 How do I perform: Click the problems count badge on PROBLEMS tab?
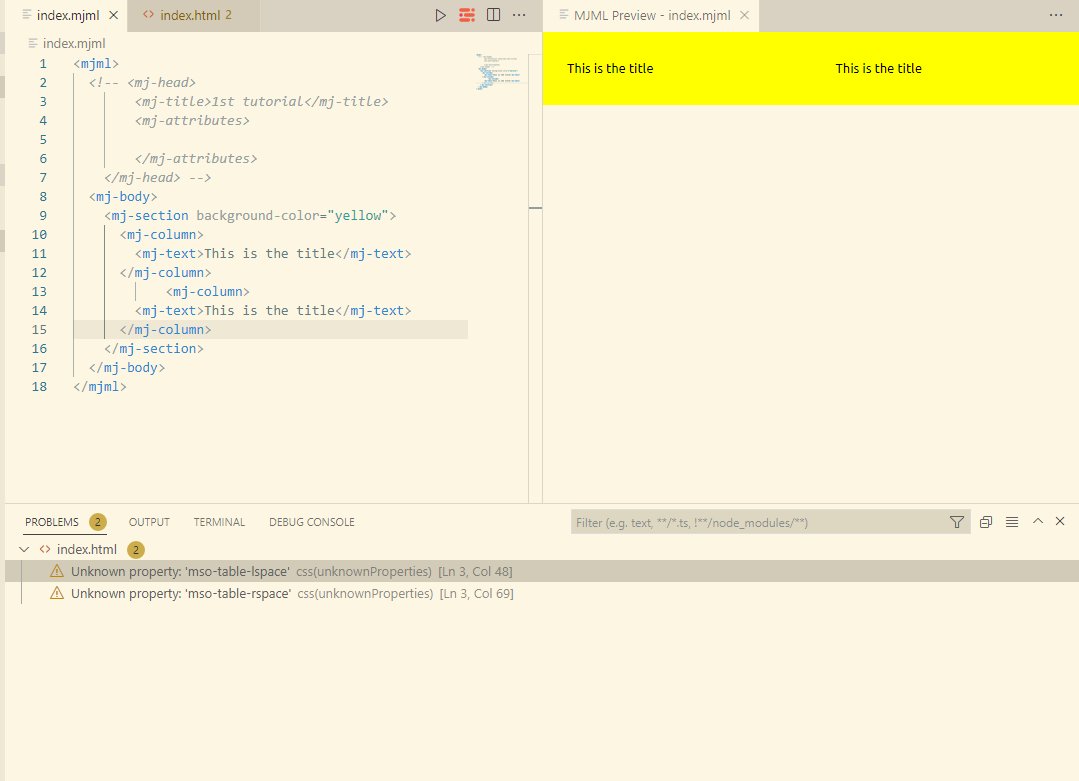[98, 522]
